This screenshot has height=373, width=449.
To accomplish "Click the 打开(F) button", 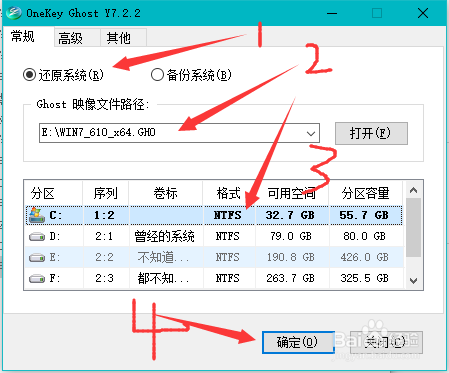I will point(371,133).
